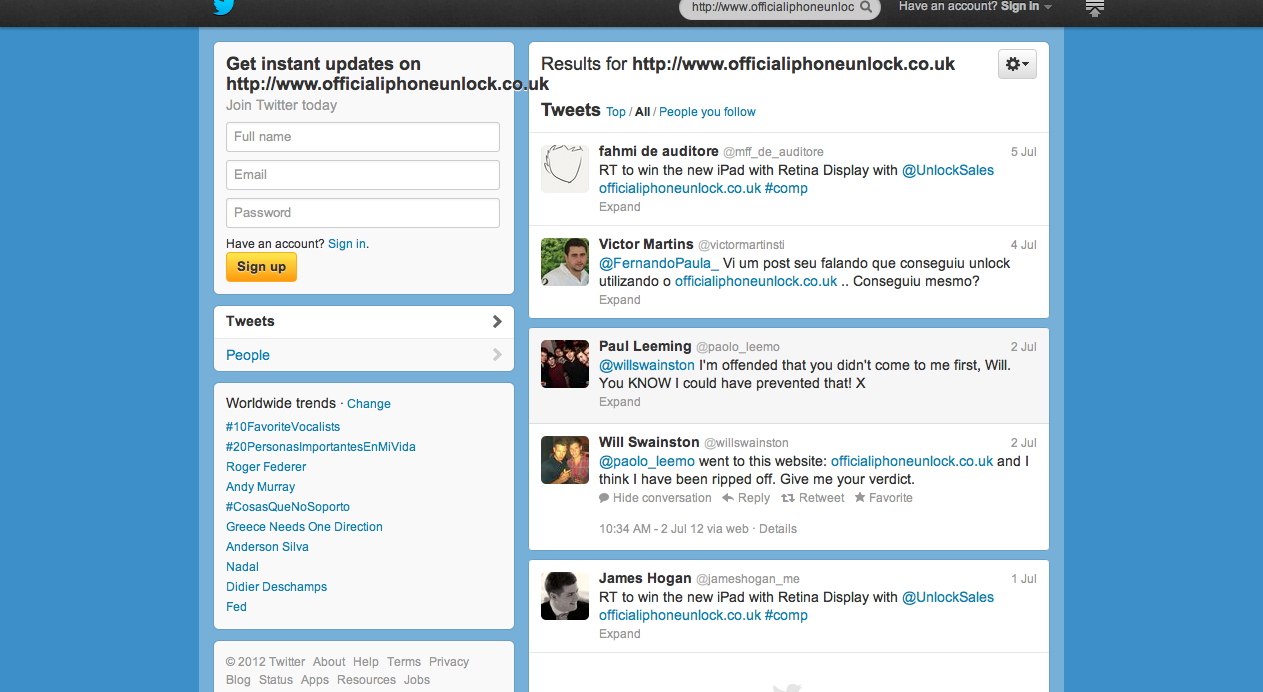Expand Paul Leeming's tweet
Screen dimensions: 1263x692
[620, 402]
